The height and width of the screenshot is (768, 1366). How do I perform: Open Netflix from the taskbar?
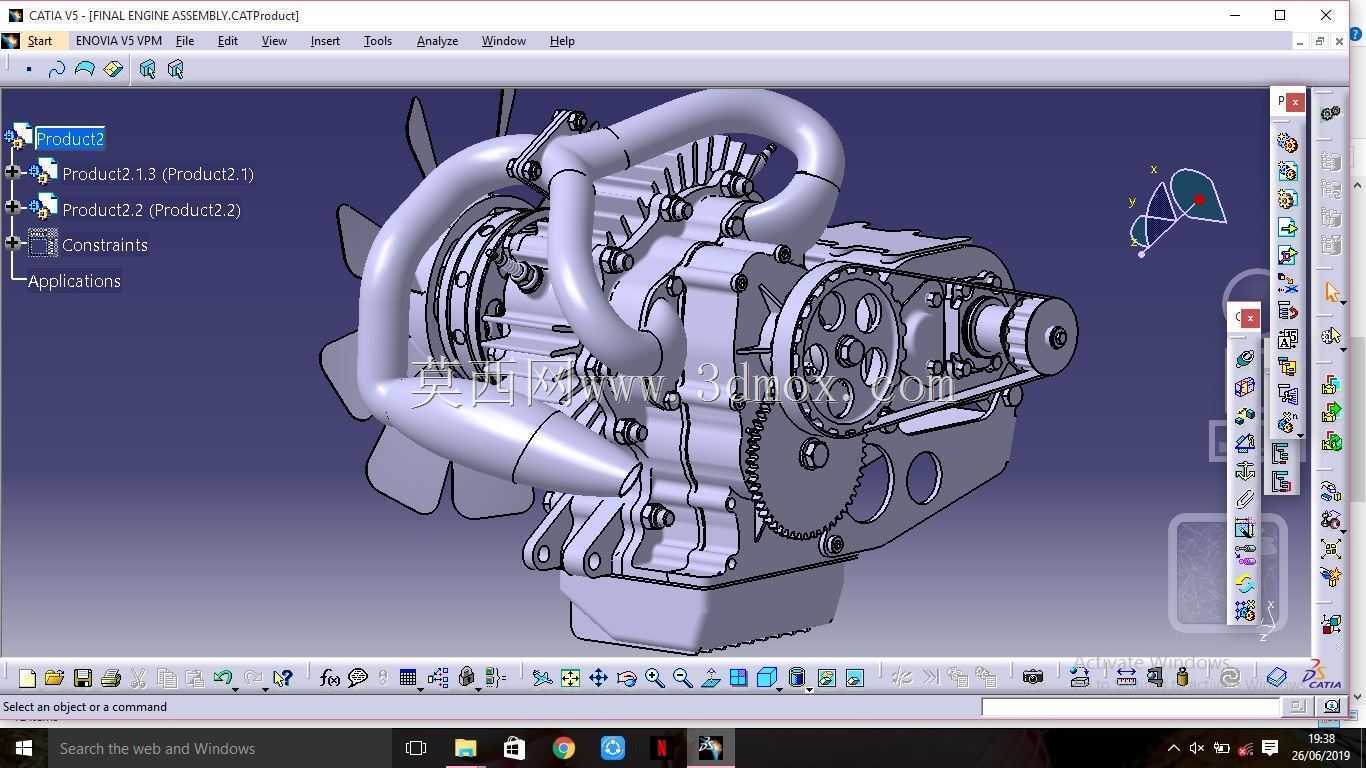(x=661, y=748)
